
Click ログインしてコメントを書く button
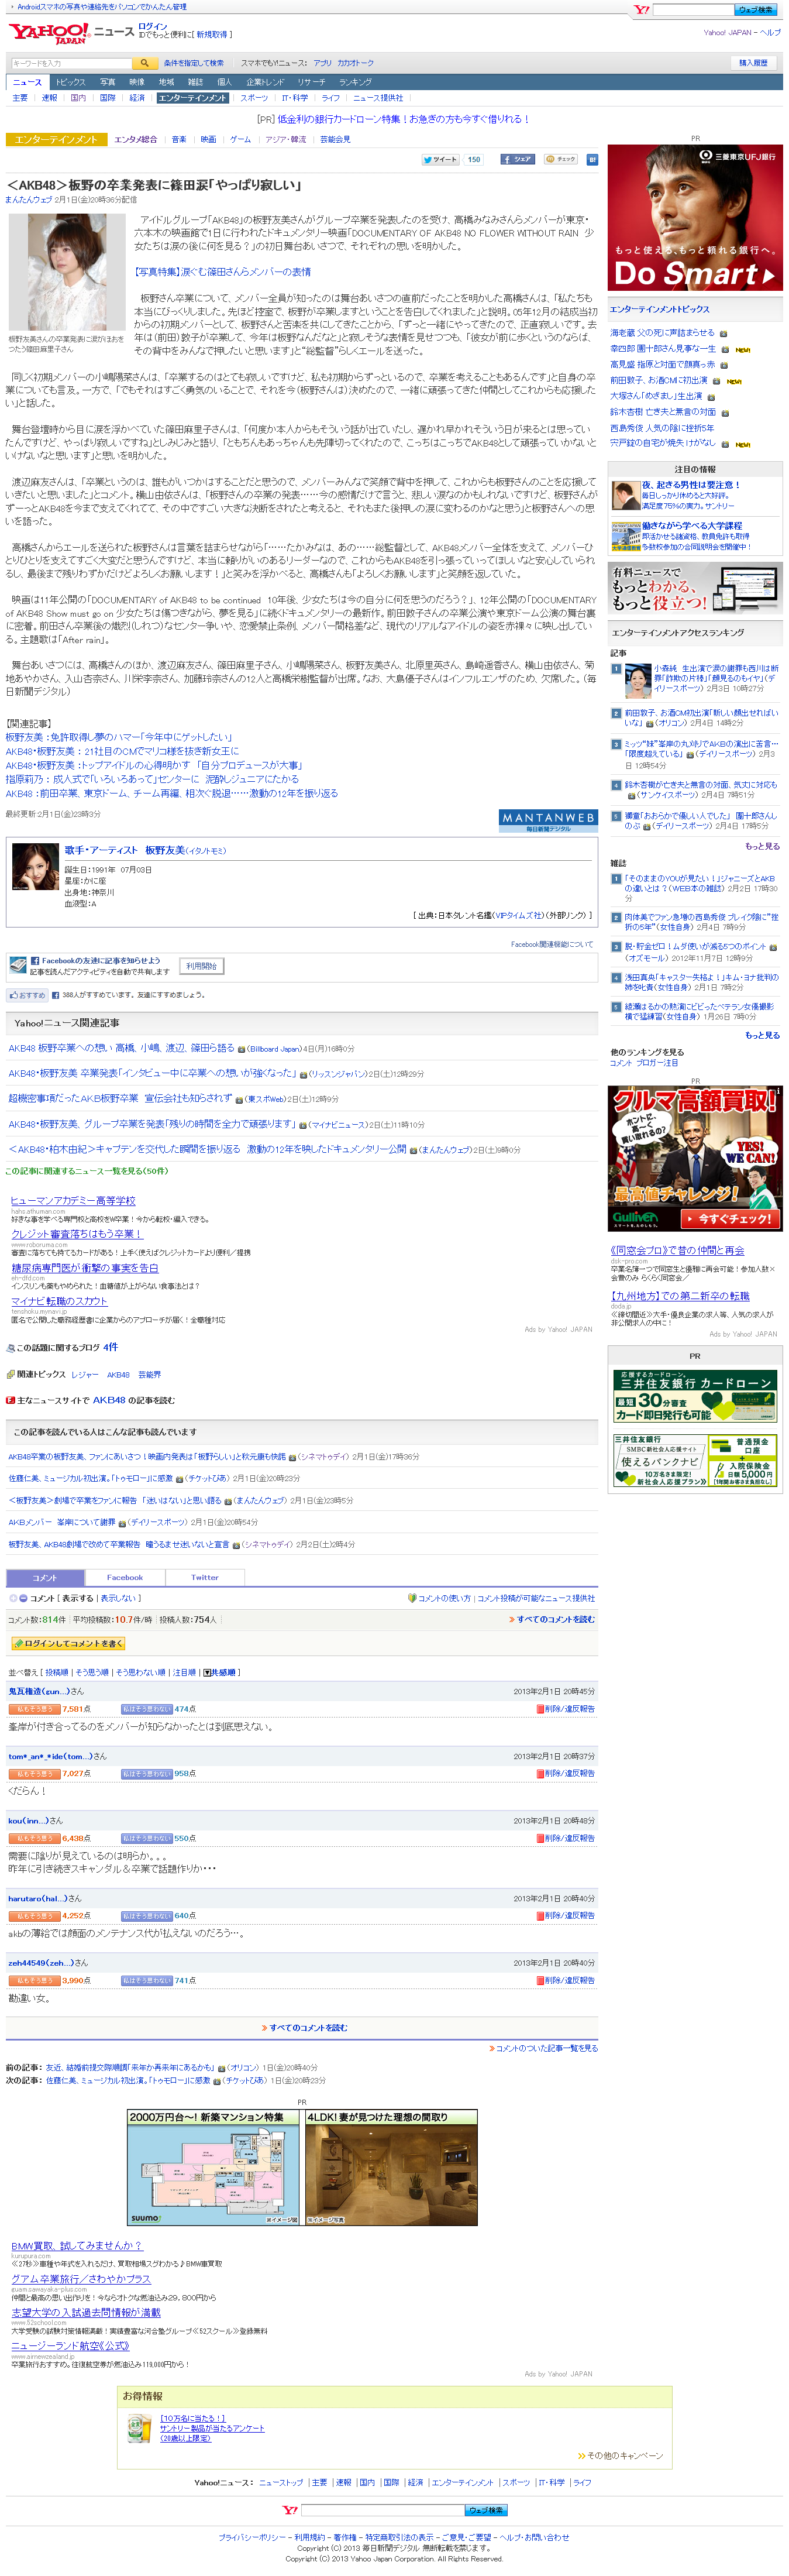point(68,1643)
